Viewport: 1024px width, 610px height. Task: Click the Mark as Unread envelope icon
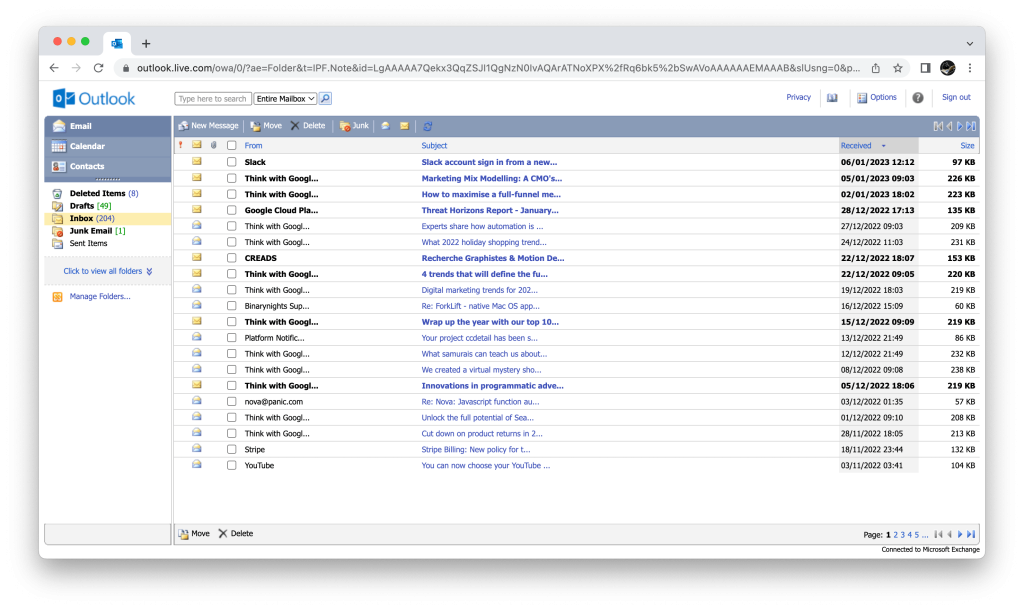[404, 126]
